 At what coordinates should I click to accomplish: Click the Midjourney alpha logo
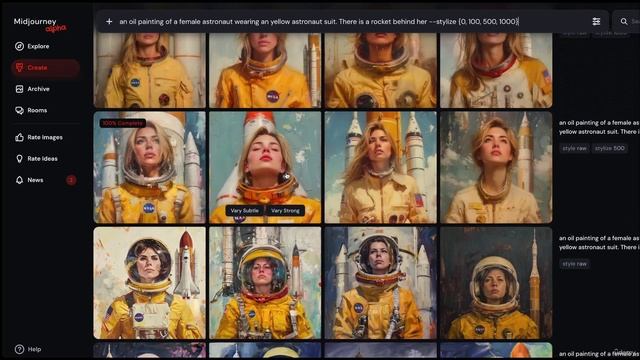point(40,24)
